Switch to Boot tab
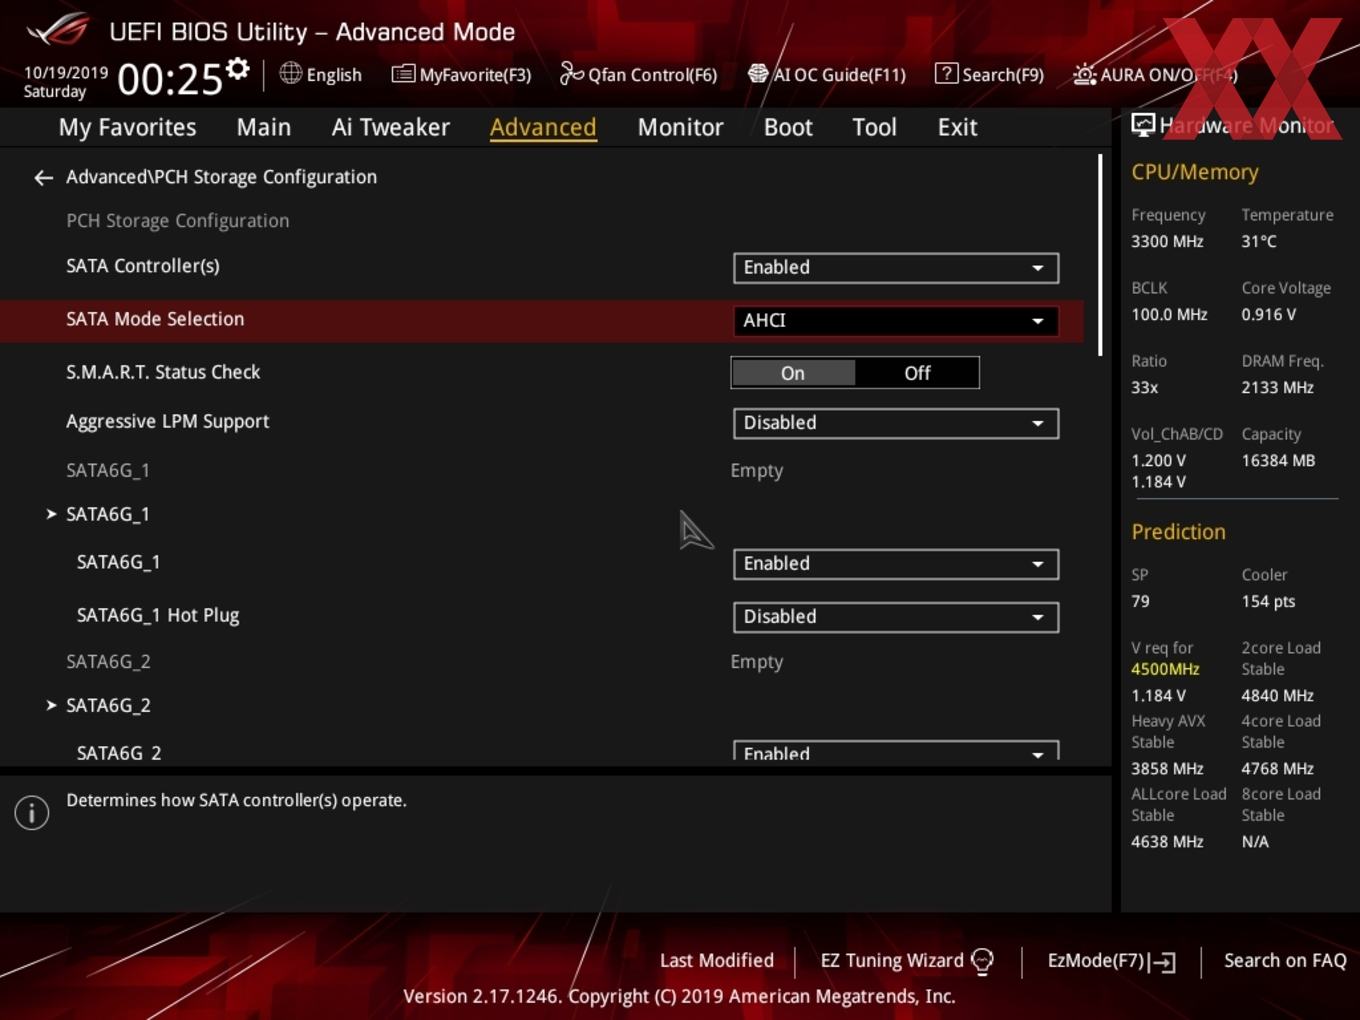This screenshot has width=1360, height=1020. tap(788, 127)
